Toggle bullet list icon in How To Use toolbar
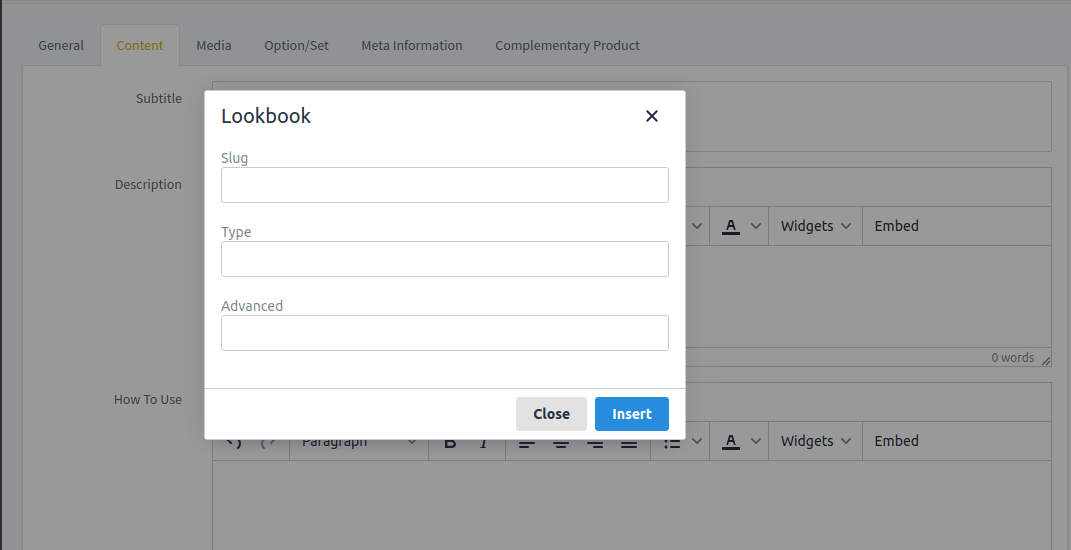Screen dimensions: 1071x550 click(x=673, y=442)
